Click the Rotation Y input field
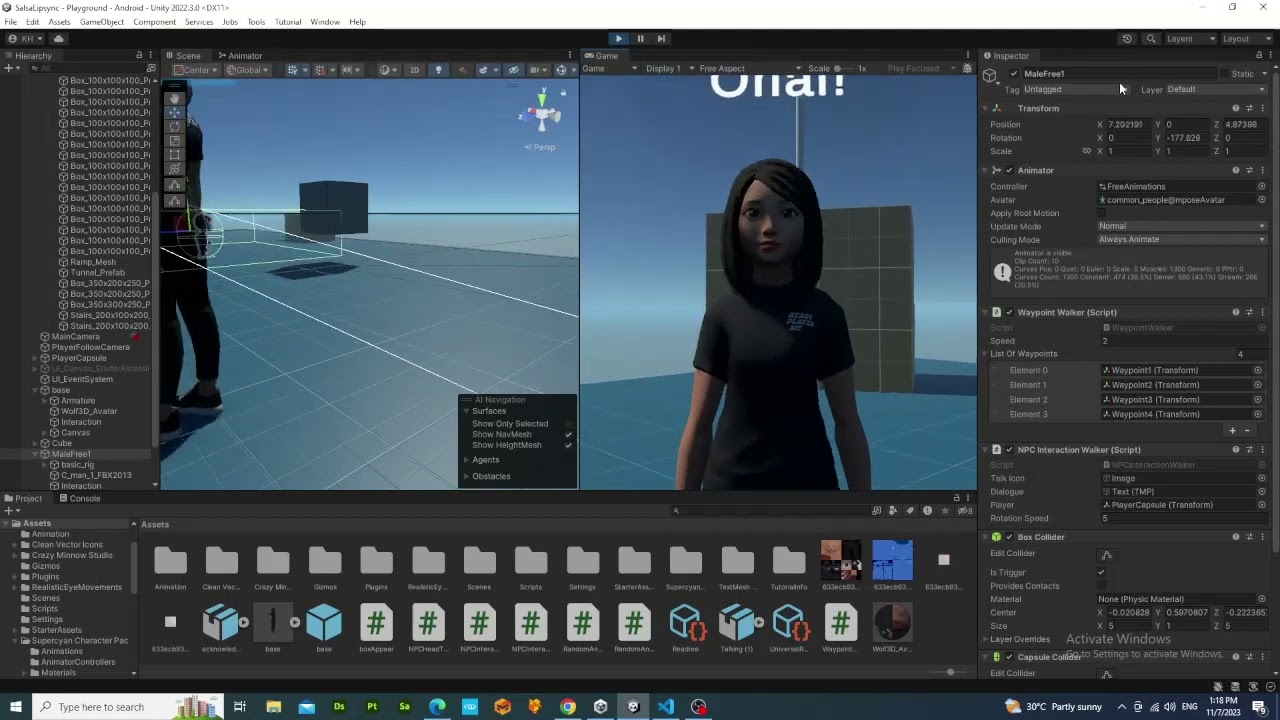 1186,138
